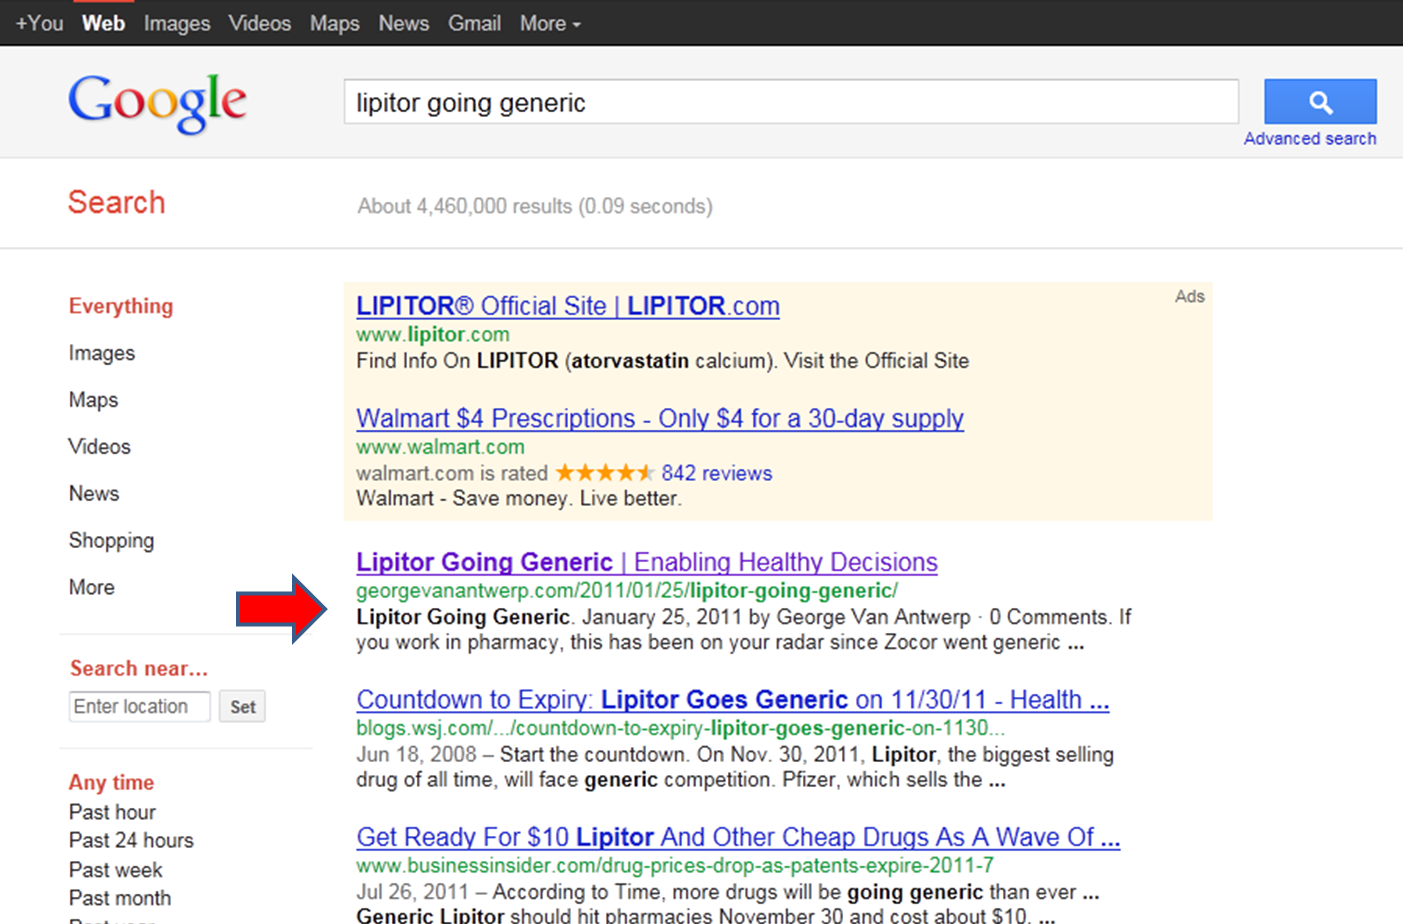Viewport: 1403px width, 924px height.
Task: Click the 842 reviews link
Action: pyautogui.click(x=716, y=473)
